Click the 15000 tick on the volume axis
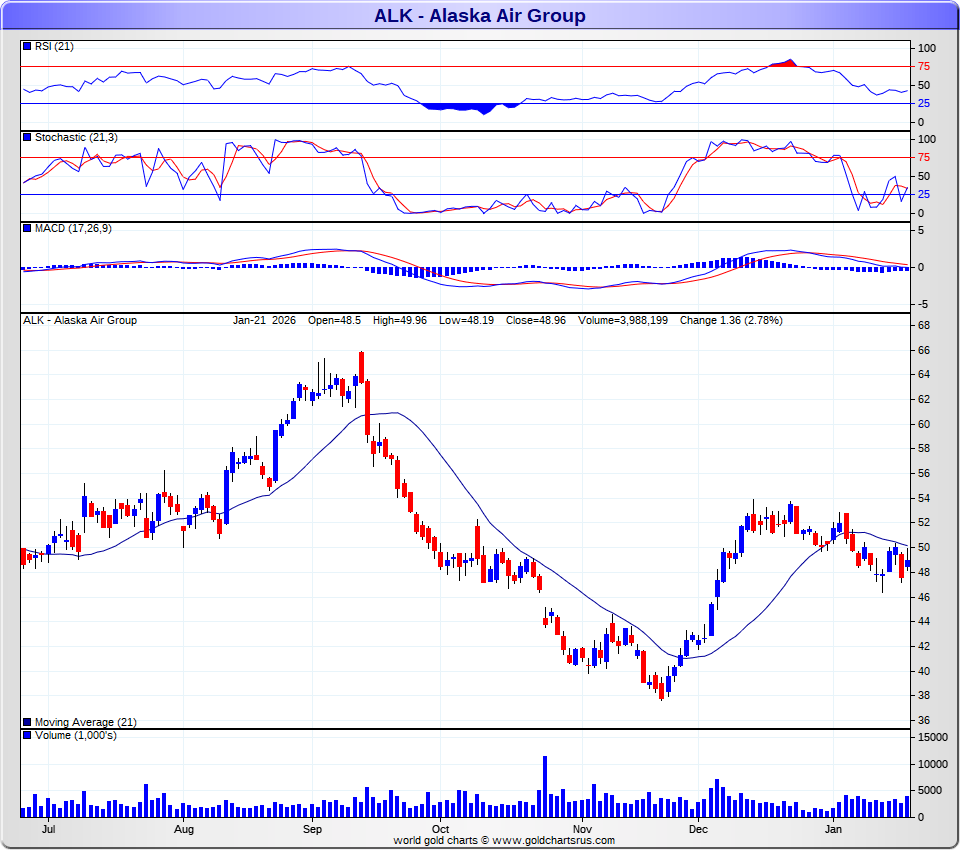The height and width of the screenshot is (850, 960). coord(932,737)
